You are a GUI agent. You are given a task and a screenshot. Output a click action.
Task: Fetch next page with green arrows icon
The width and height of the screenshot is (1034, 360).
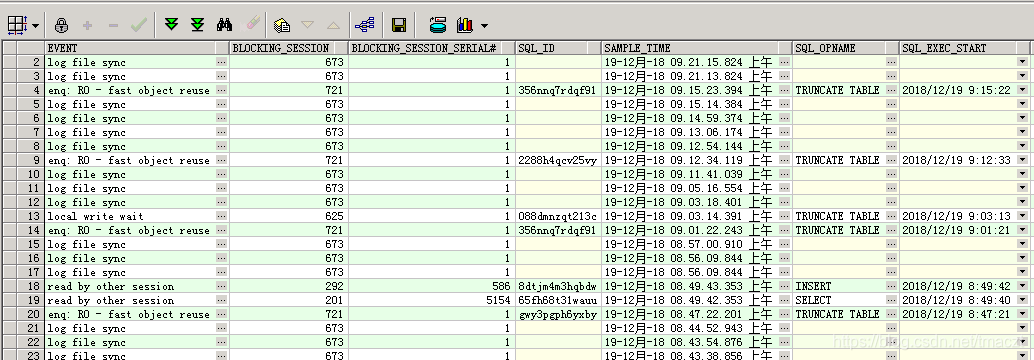click(171, 25)
